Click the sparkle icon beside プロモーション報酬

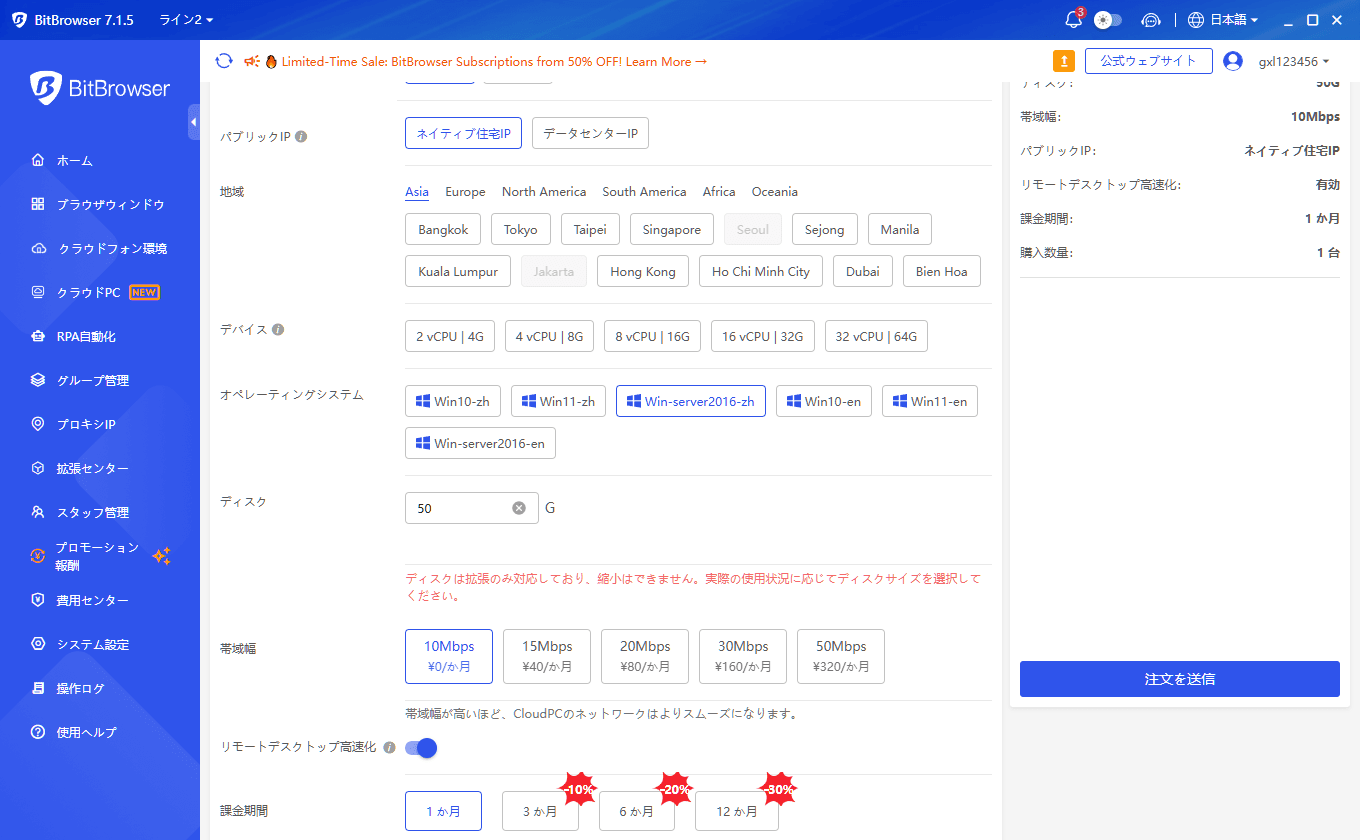point(161,556)
